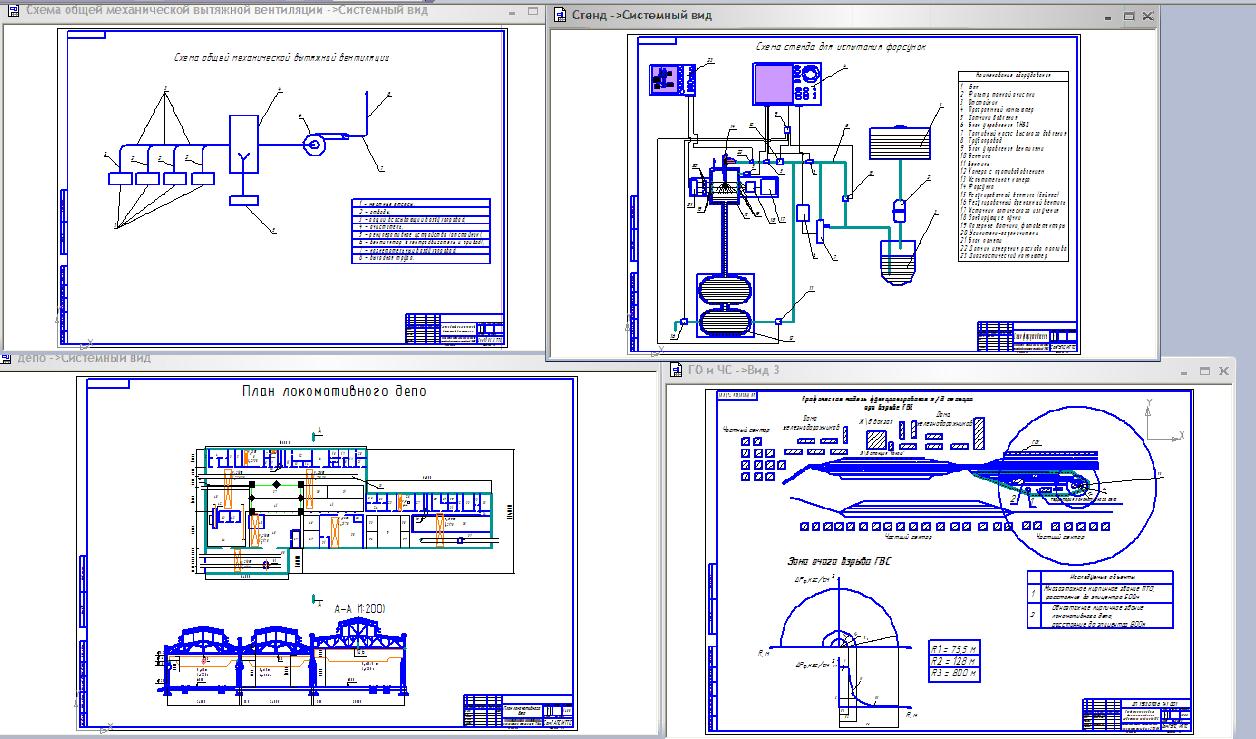Select the План локомотивного депо heading text
Image resolution: width=1256 pixels, height=739 pixels.
point(333,391)
